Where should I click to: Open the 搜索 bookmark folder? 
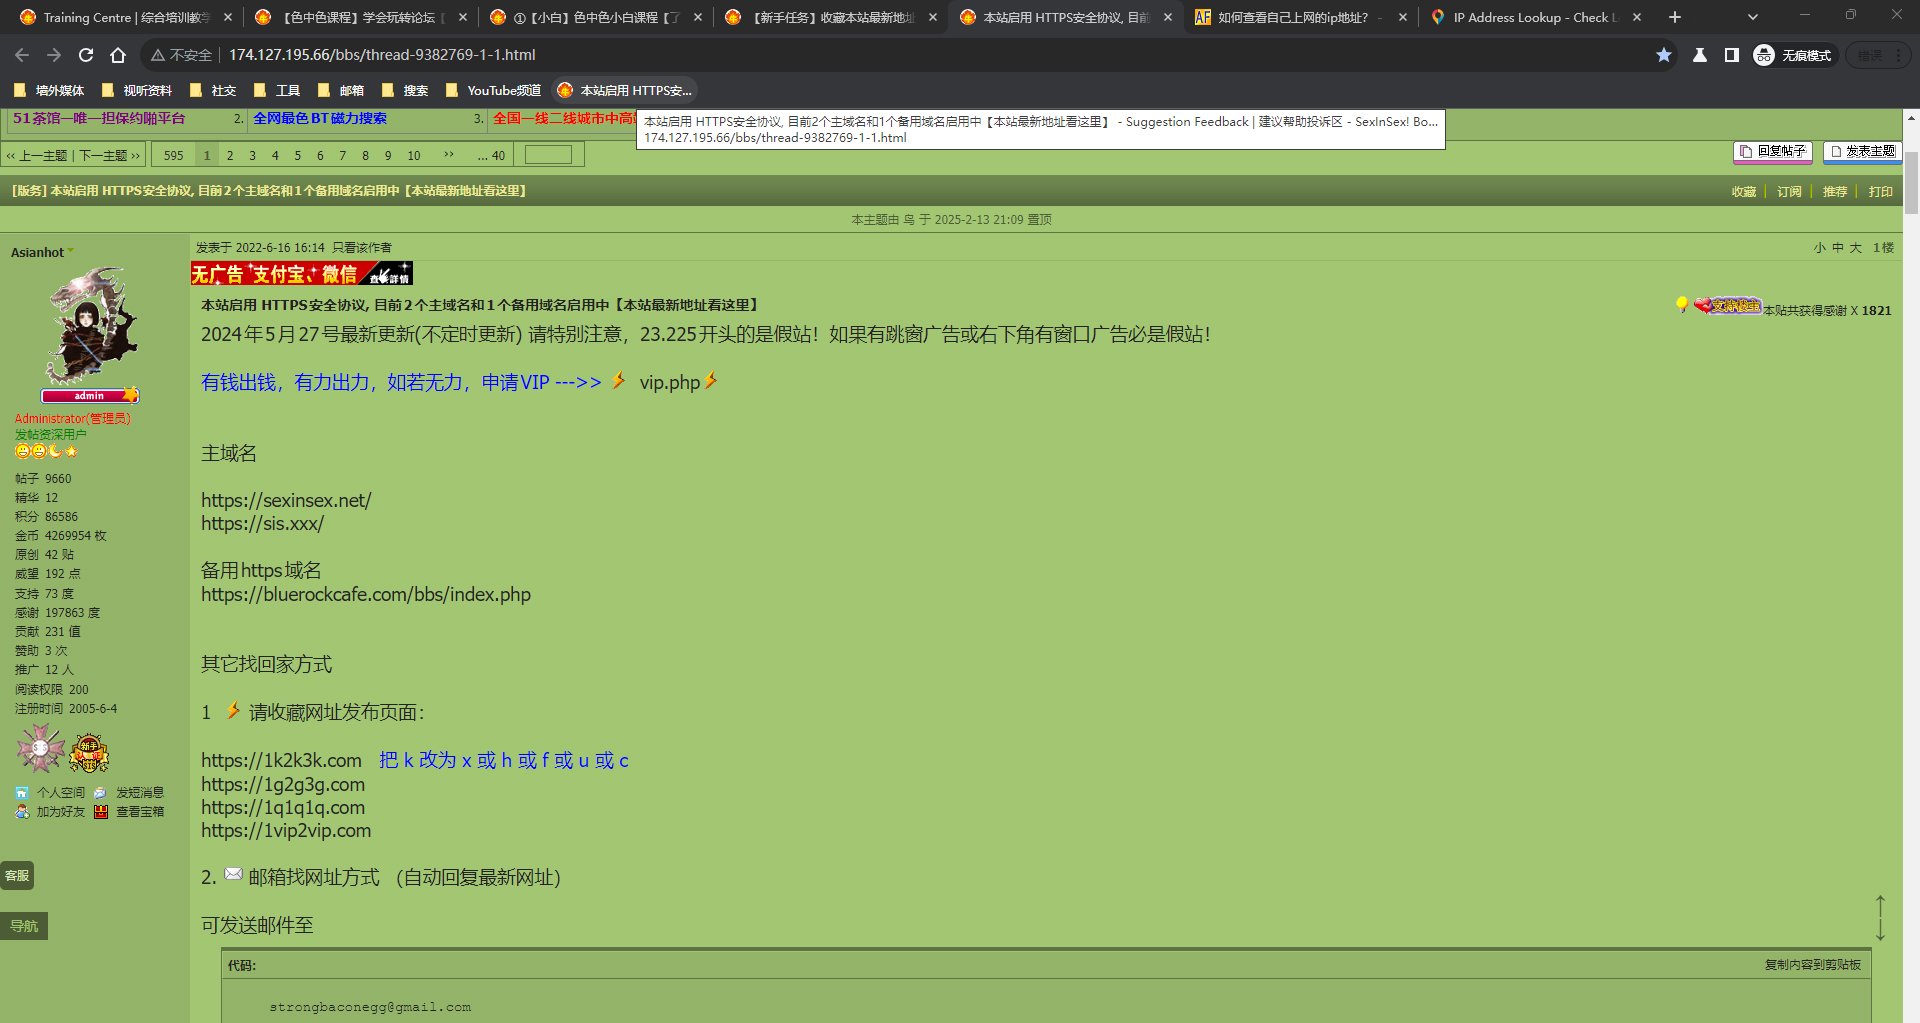405,90
